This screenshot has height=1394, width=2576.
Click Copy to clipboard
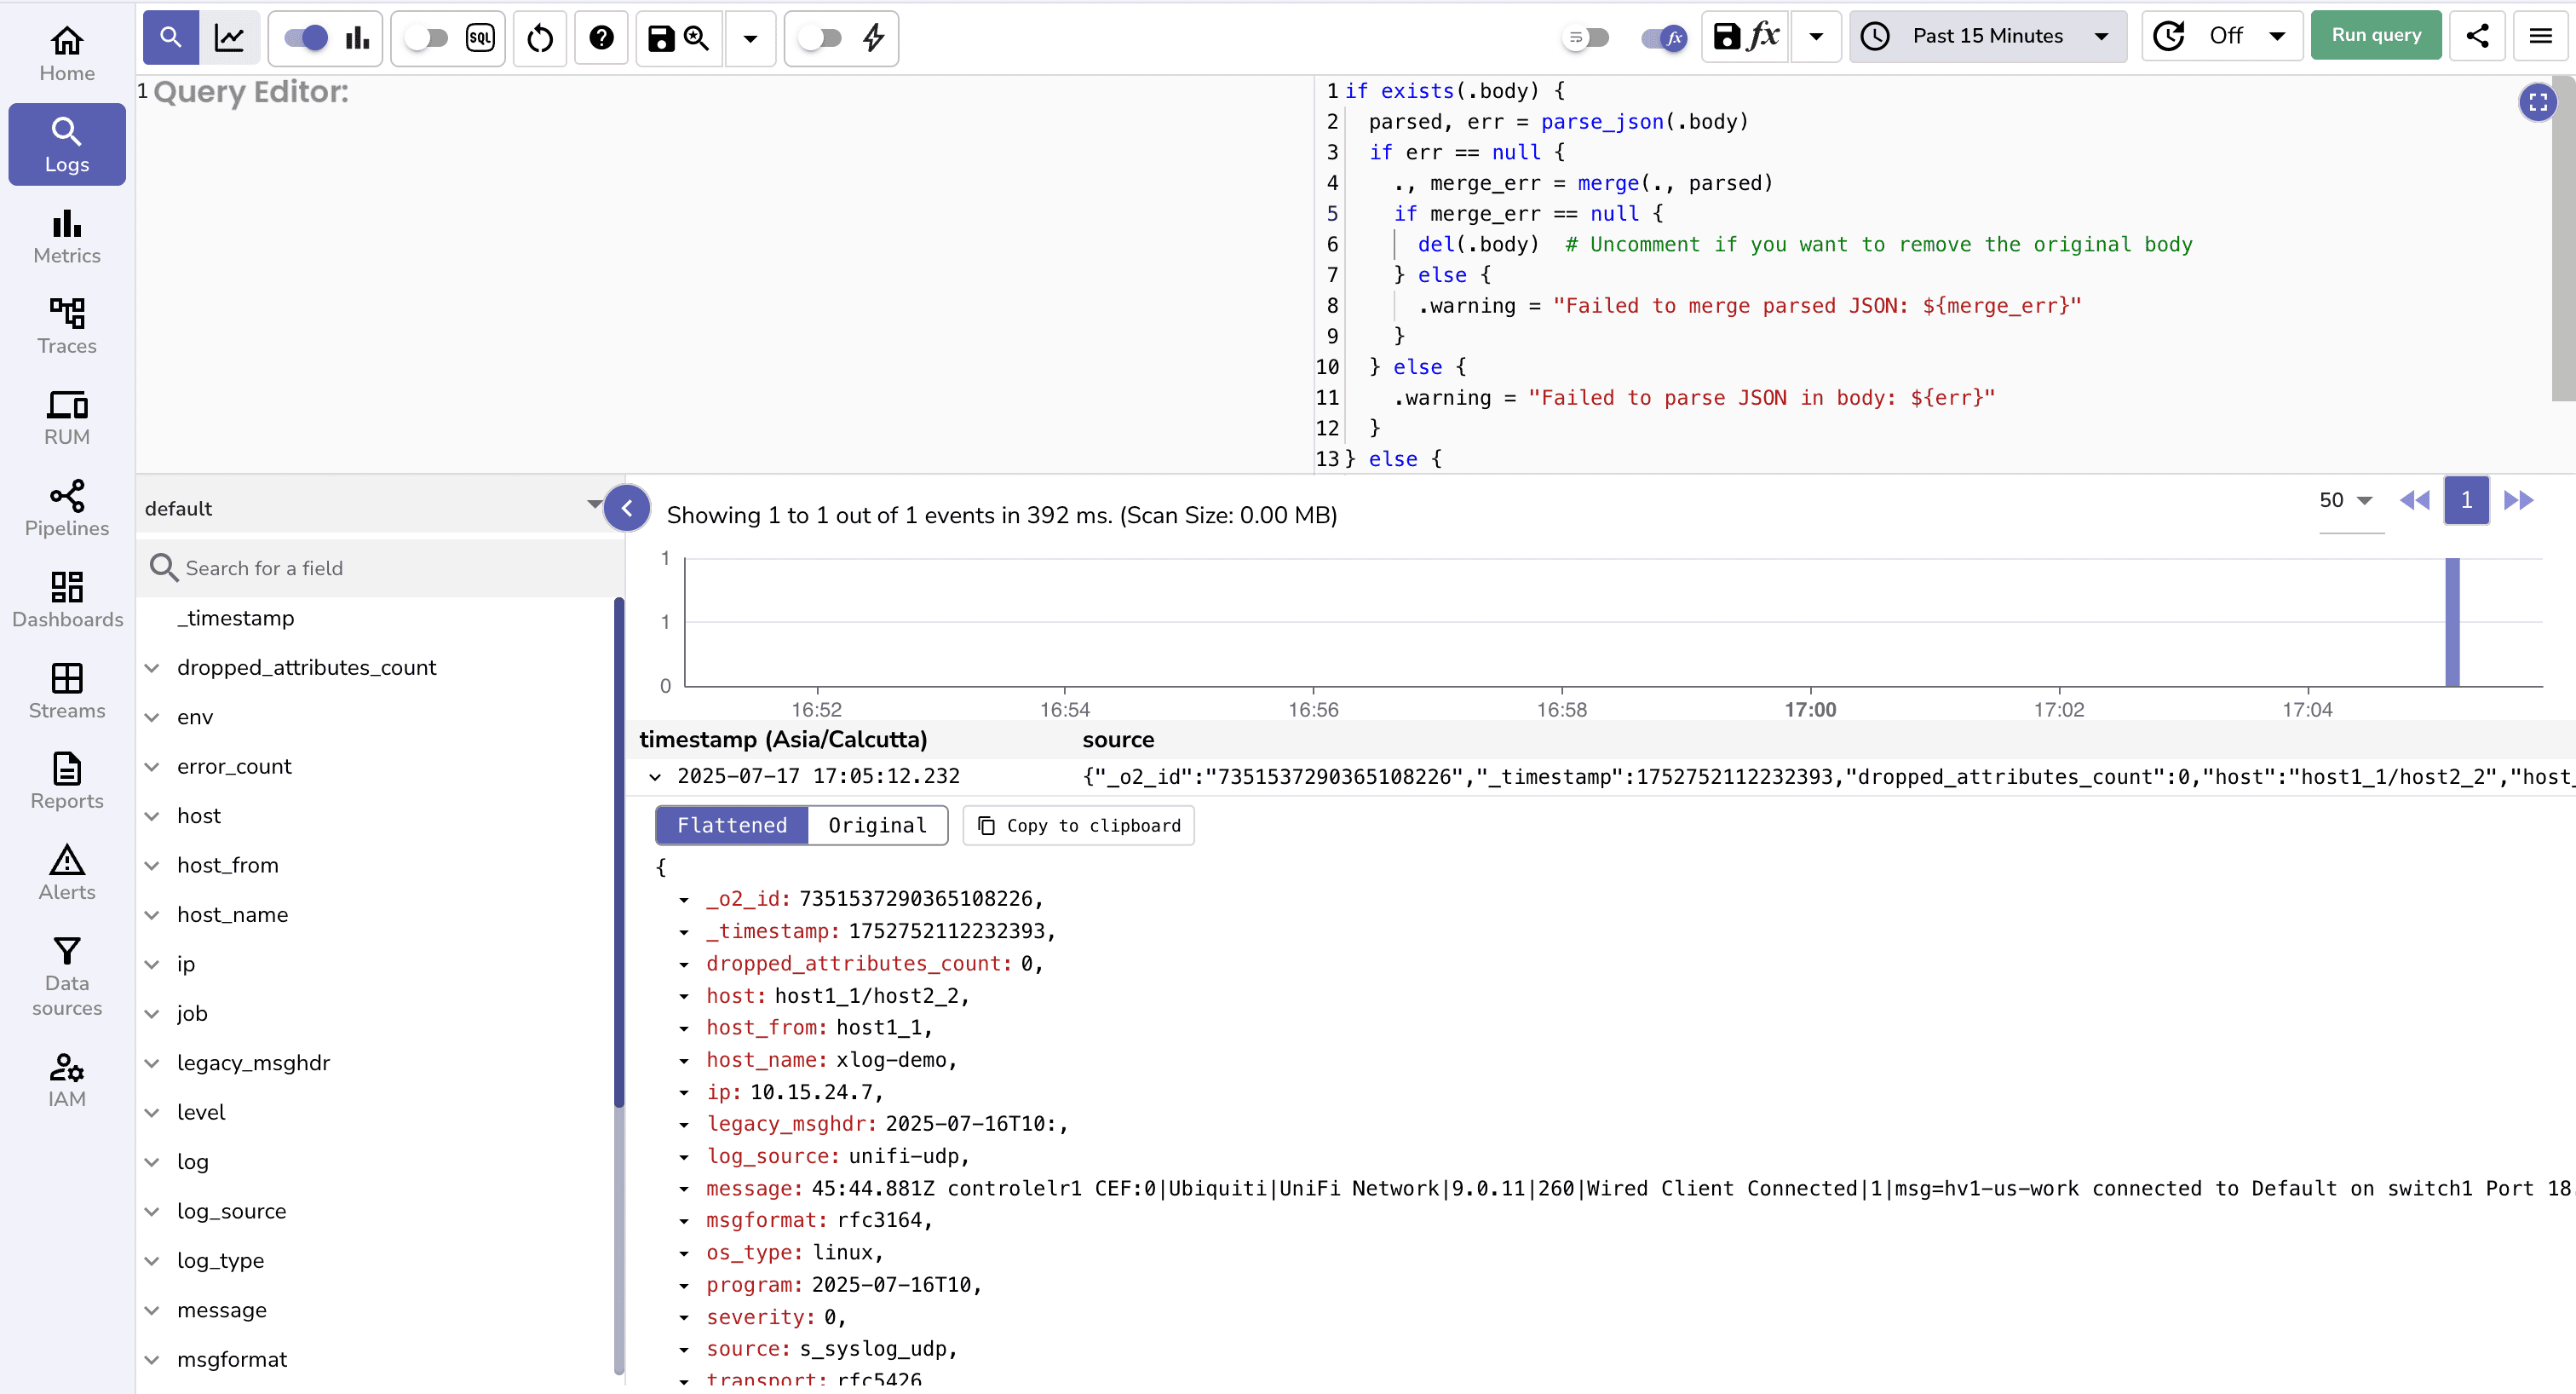1078,825
